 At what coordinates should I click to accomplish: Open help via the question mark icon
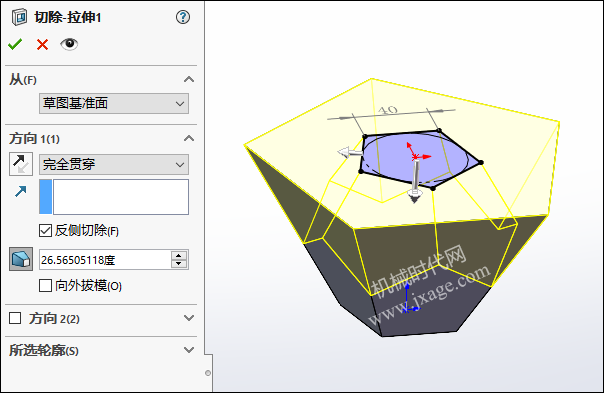183,17
